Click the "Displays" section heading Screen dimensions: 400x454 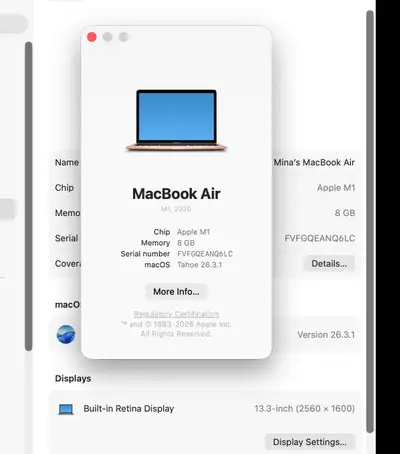point(73,379)
